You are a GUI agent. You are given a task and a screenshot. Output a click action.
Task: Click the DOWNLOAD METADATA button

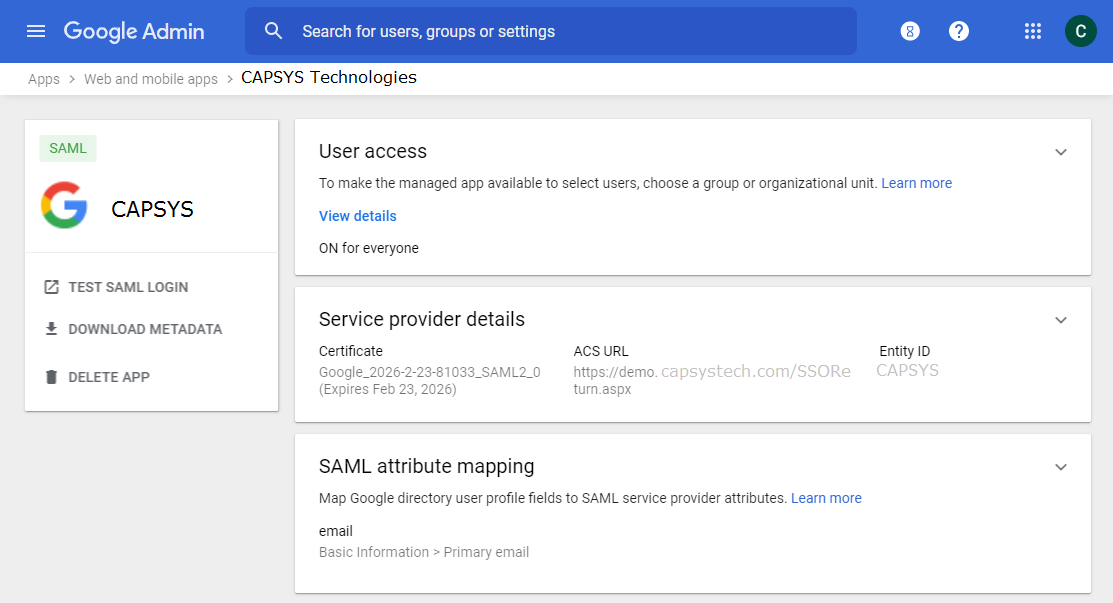tap(133, 328)
